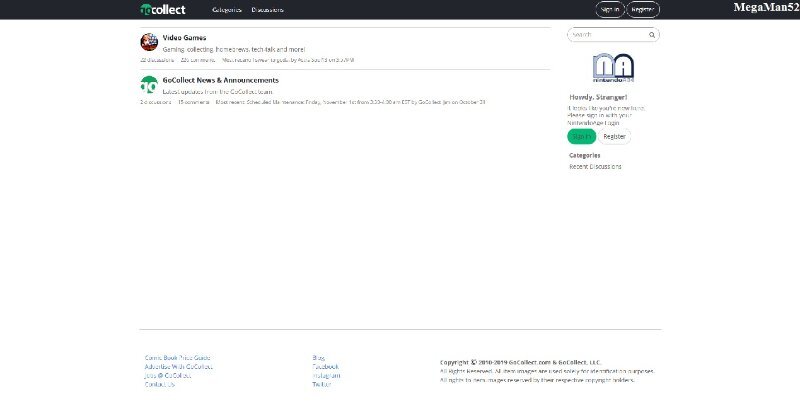The width and height of the screenshot is (800, 406).
Task: Select Recent Discussions in sidebar
Action: tap(595, 166)
